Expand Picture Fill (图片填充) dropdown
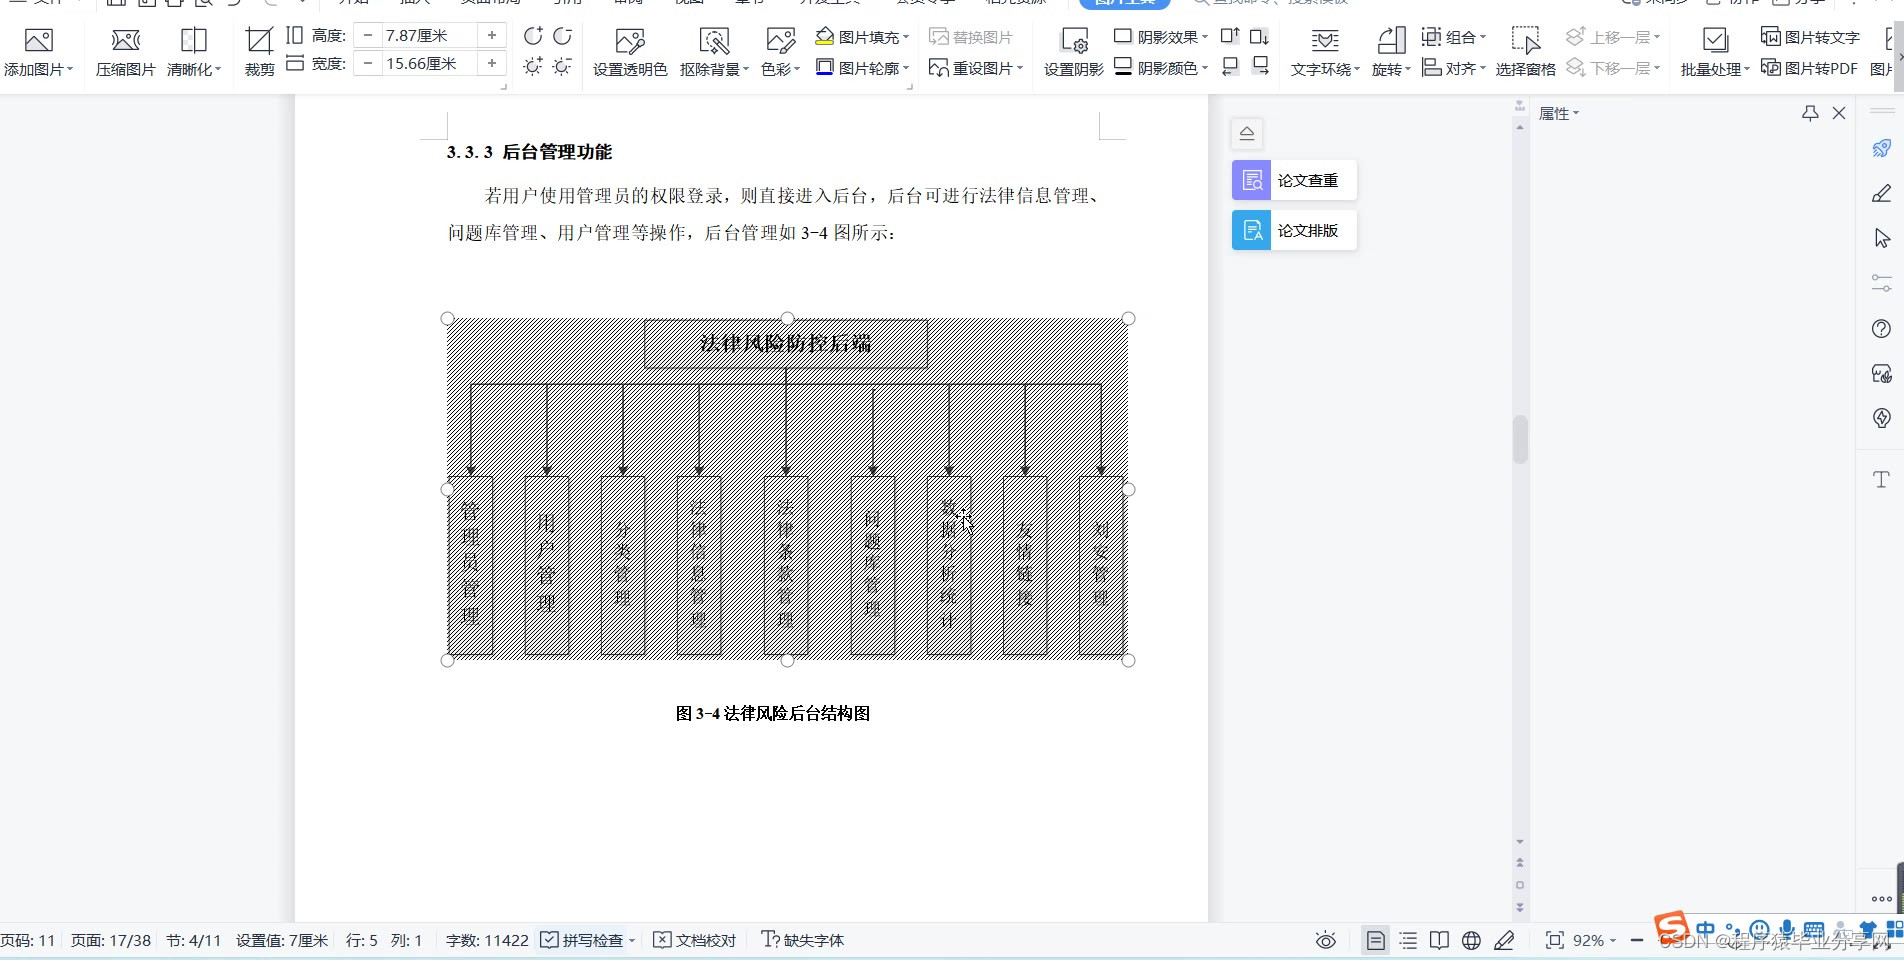Screen dimensions: 1904x960 (906, 37)
